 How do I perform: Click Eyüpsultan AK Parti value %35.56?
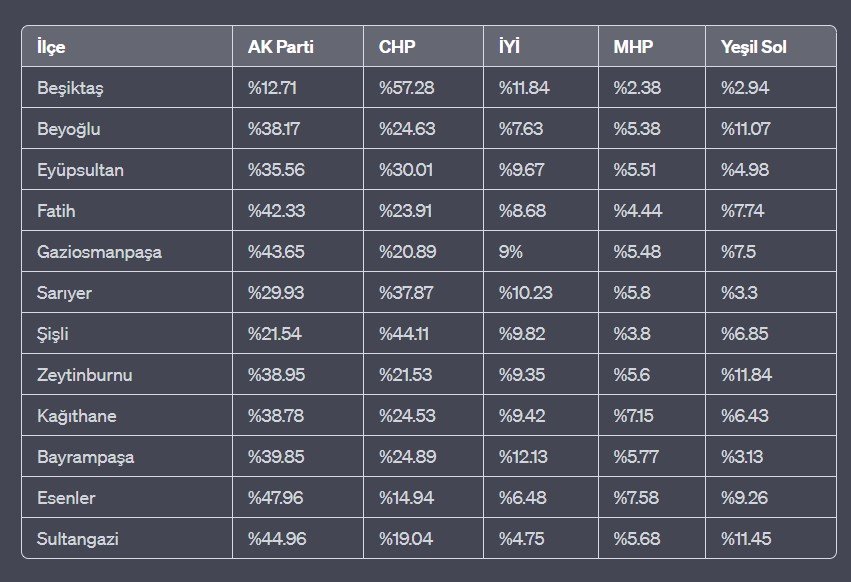[x=276, y=170]
